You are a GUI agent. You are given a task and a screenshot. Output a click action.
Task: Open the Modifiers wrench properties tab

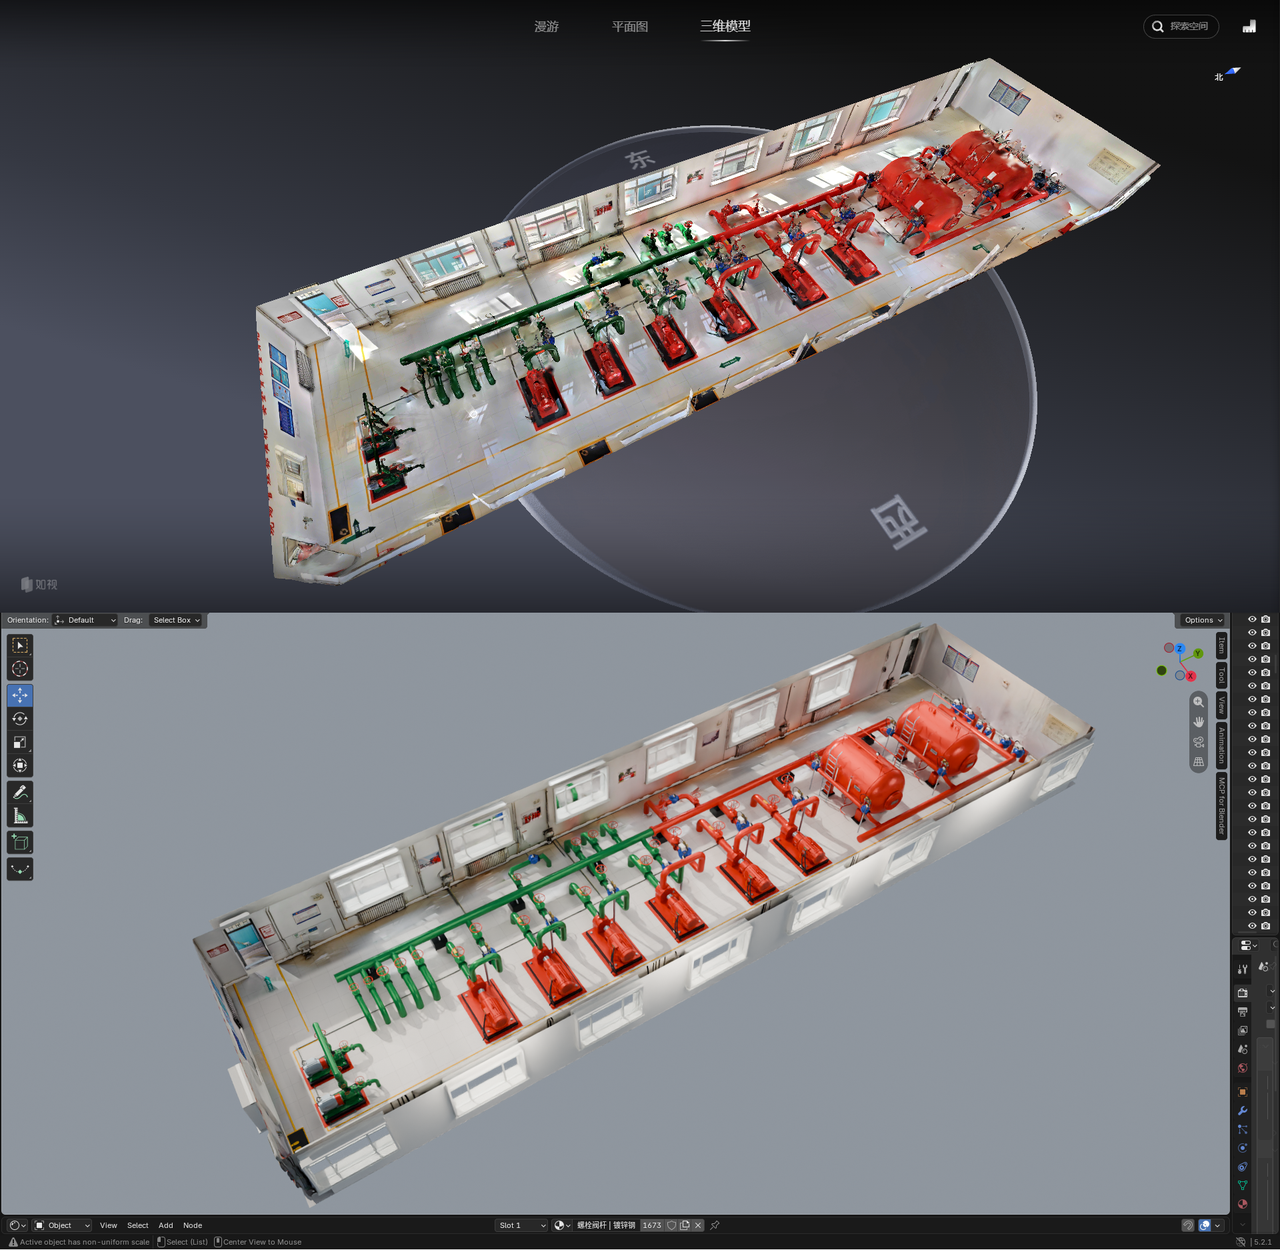coord(1243,1111)
